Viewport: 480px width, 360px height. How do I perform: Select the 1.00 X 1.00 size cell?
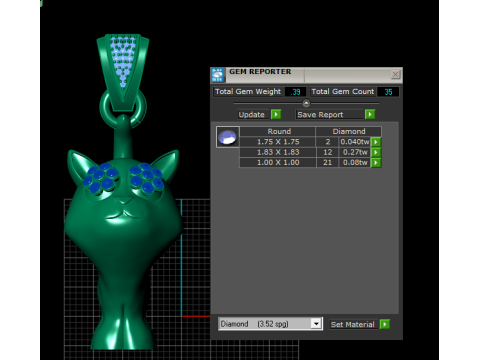[x=278, y=163]
